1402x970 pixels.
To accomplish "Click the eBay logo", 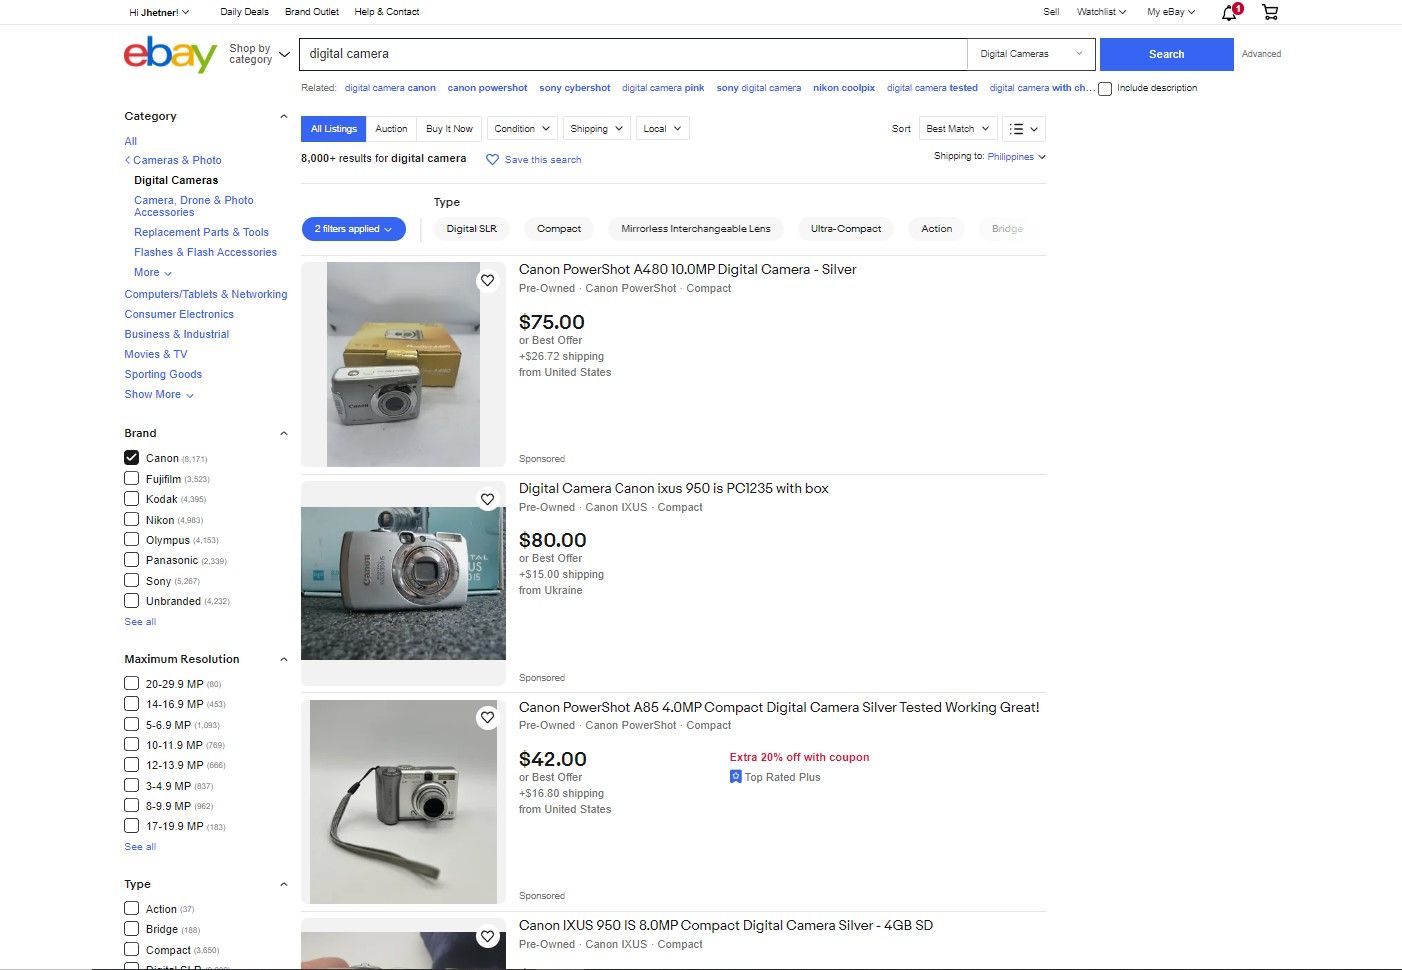I will tap(170, 55).
